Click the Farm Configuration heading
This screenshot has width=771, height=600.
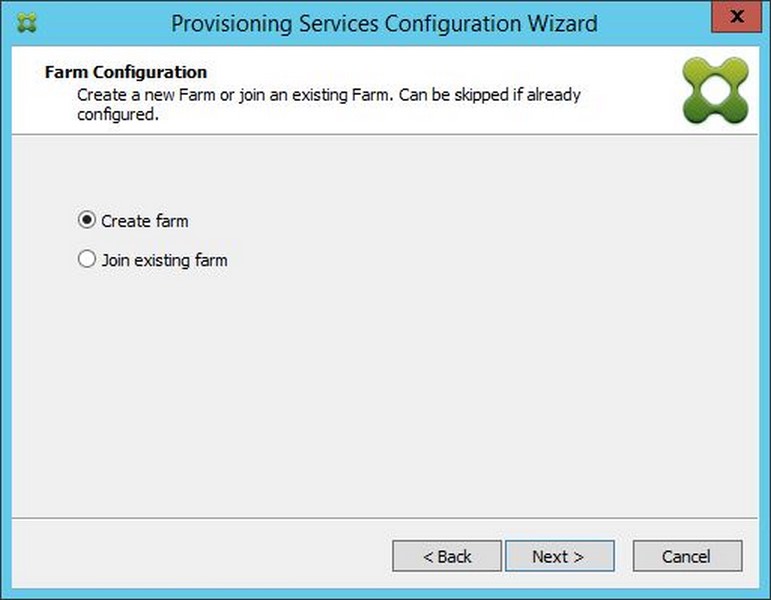tap(126, 72)
